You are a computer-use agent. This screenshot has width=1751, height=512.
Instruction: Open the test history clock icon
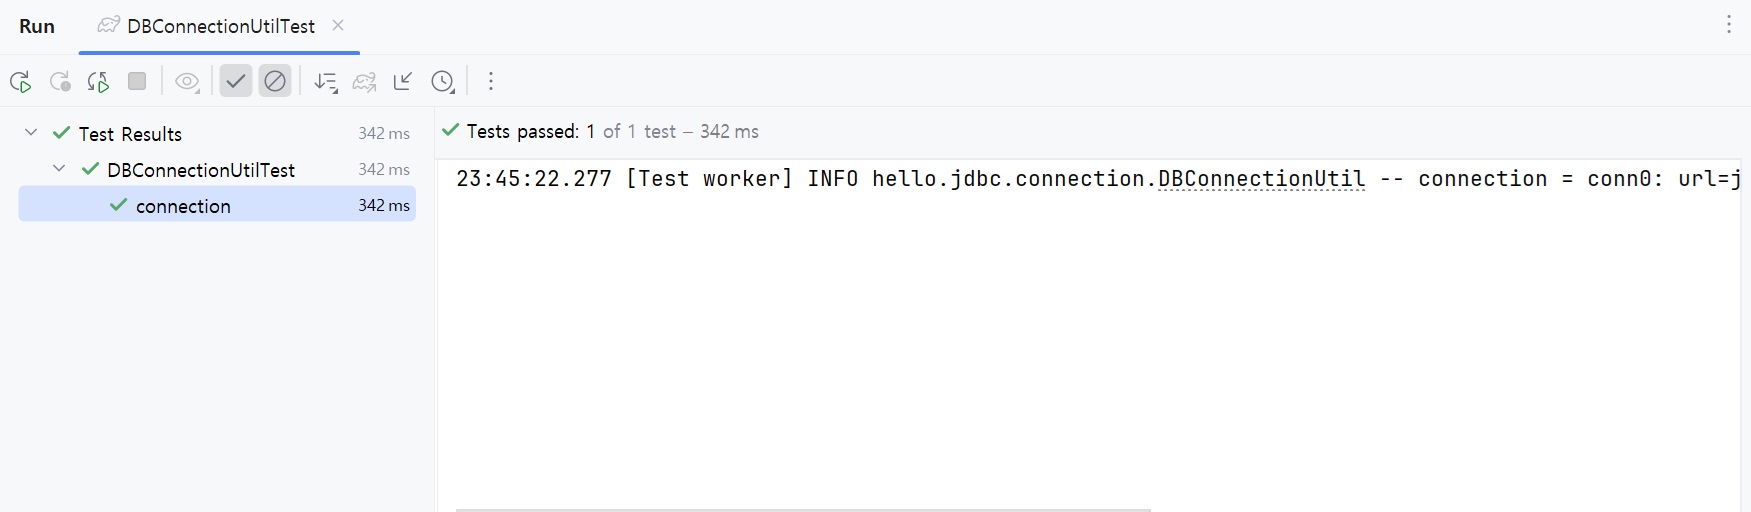pos(443,82)
